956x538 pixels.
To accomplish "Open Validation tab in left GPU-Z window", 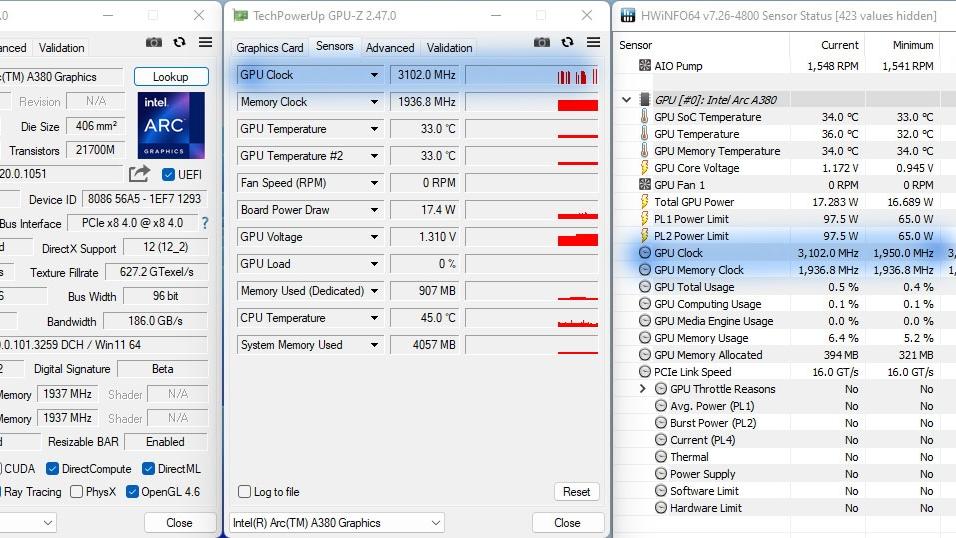I will point(62,48).
